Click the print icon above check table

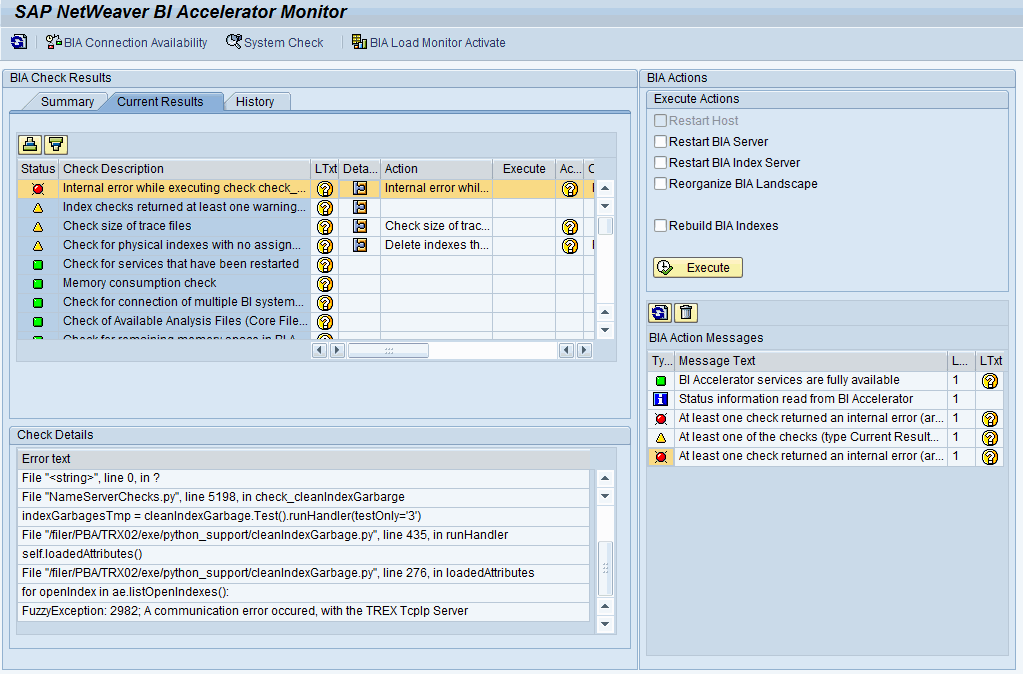[30, 144]
